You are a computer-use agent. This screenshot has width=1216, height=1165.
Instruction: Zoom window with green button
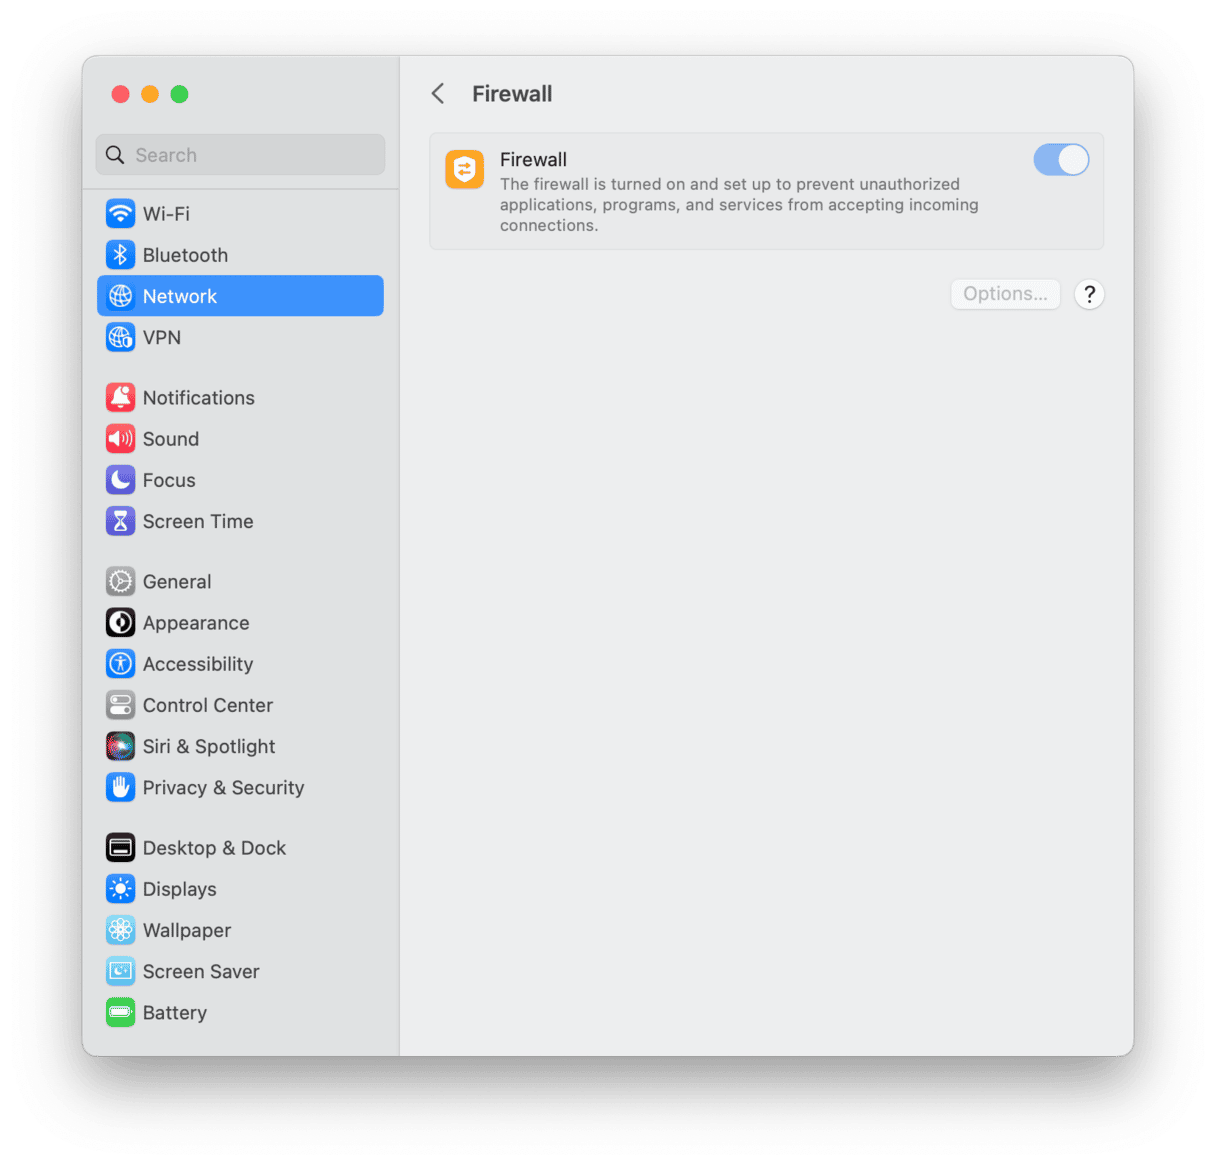179,94
